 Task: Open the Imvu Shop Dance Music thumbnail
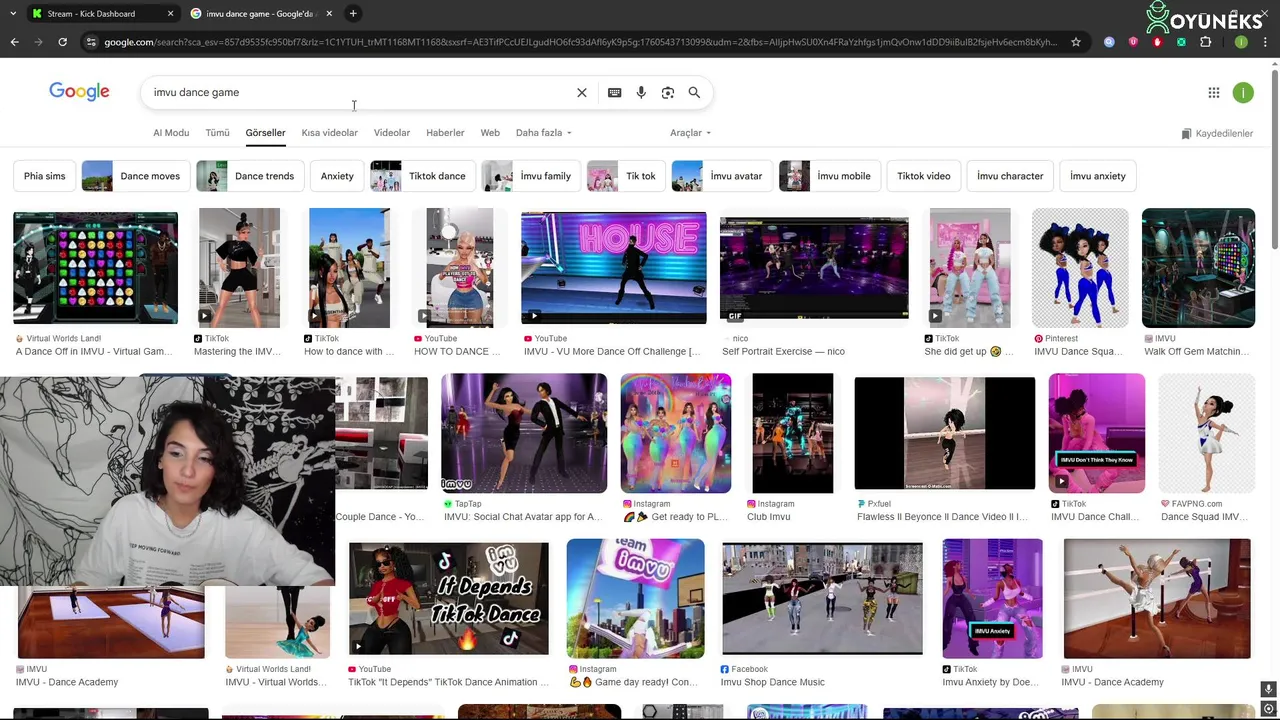click(822, 598)
